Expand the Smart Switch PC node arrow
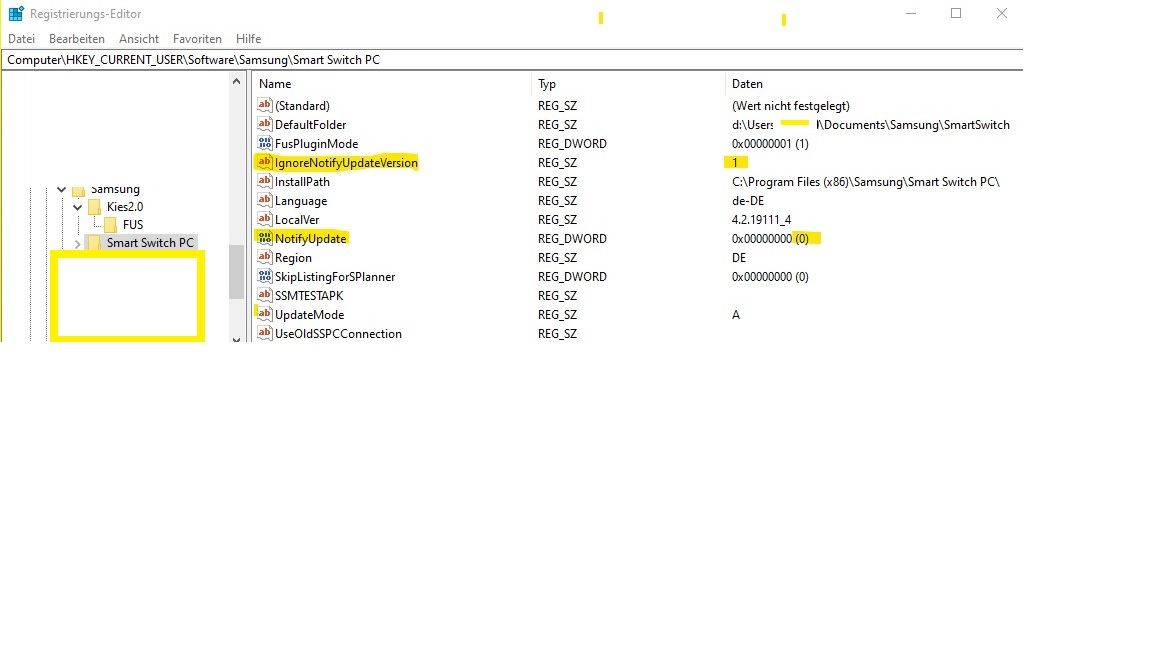This screenshot has height=648, width=1152. click(77, 242)
